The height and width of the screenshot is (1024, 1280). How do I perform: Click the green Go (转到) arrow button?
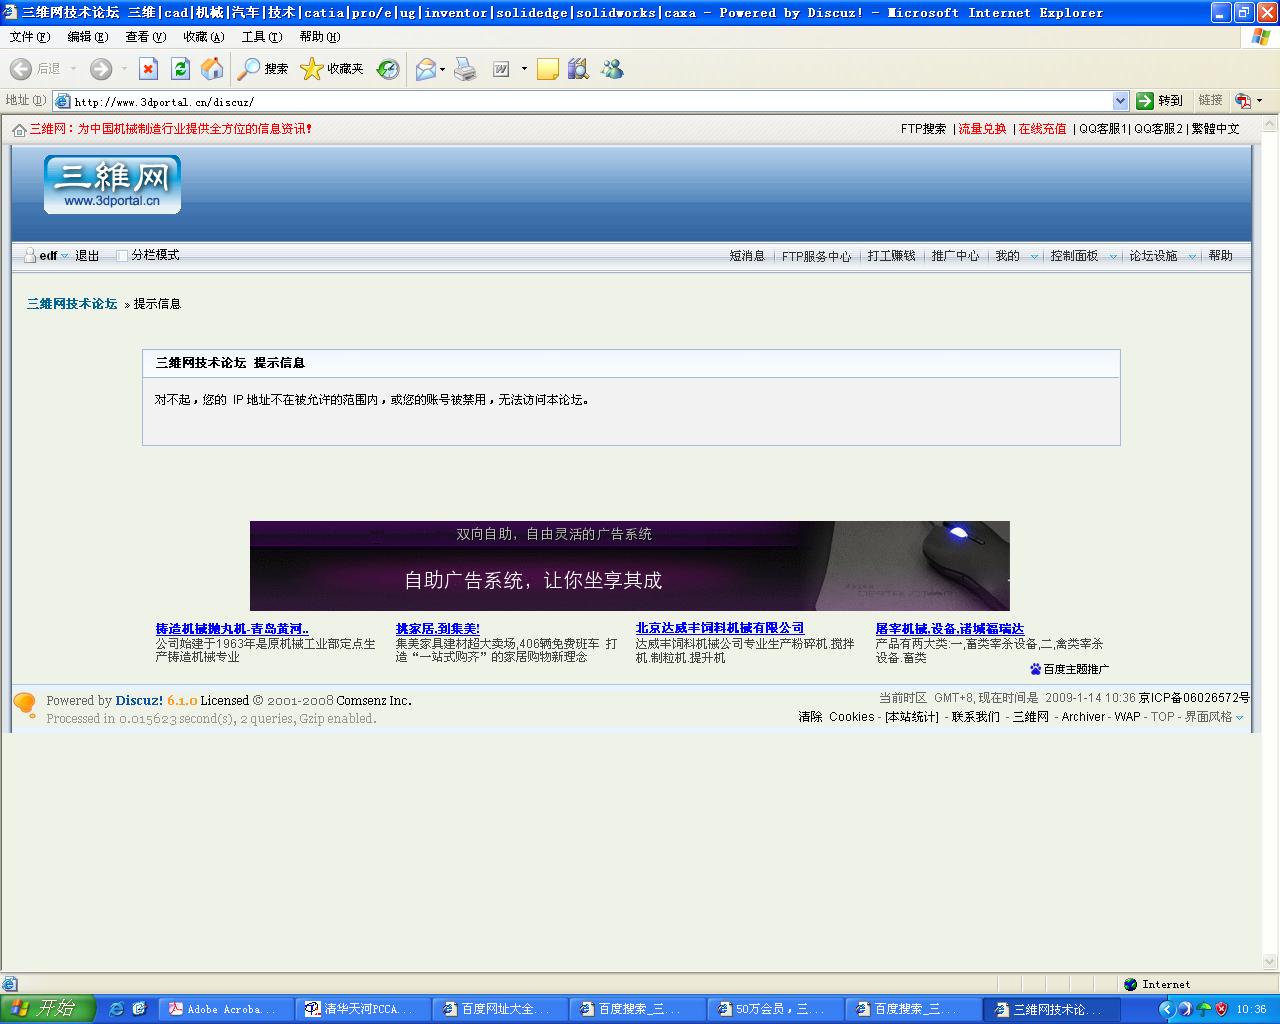[x=1160, y=100]
